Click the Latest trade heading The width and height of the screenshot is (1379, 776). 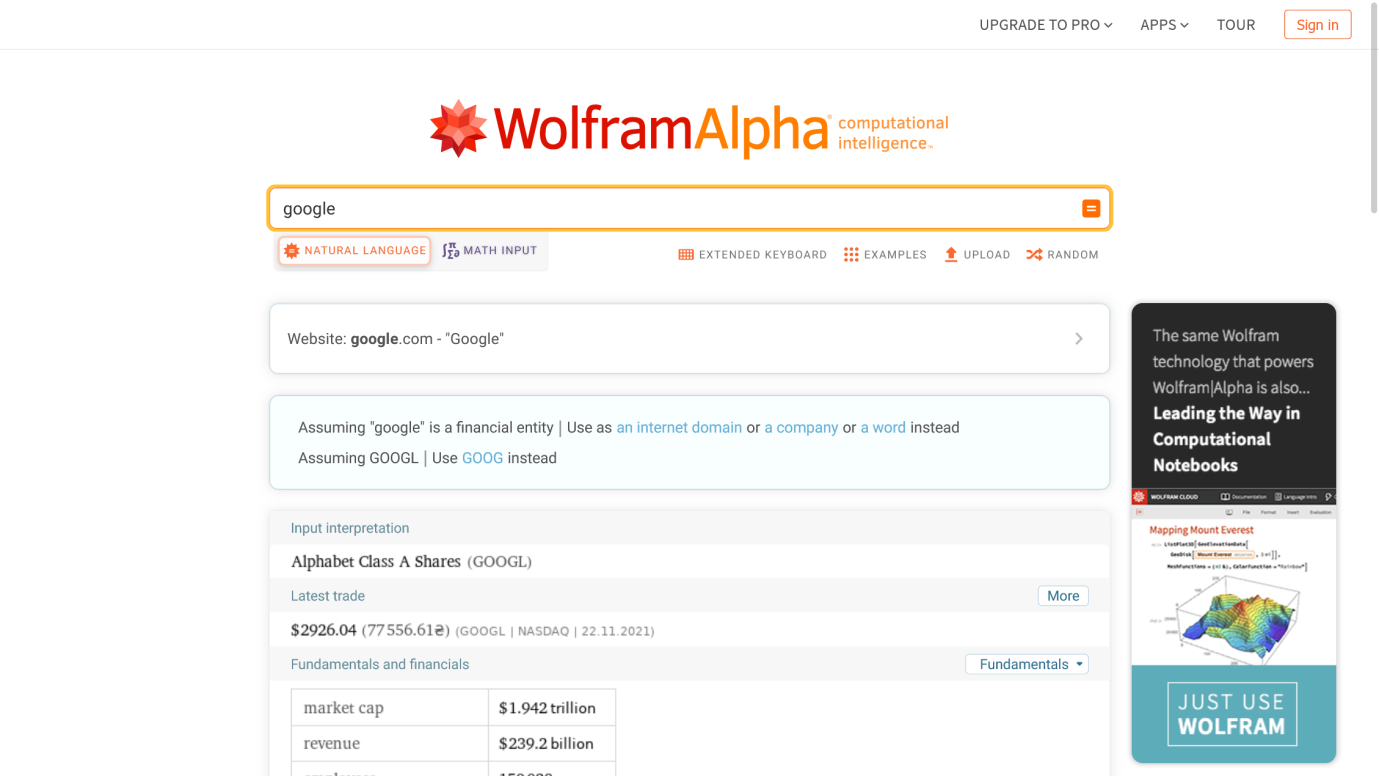[328, 596]
